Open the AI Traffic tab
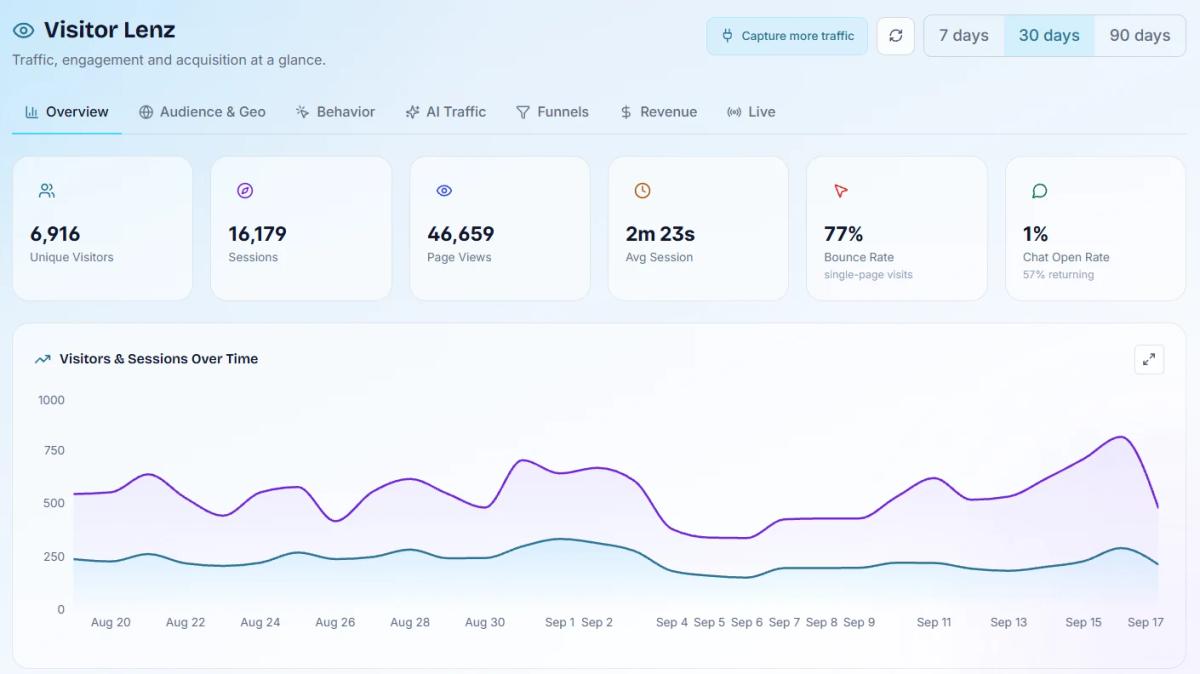This screenshot has height=674, width=1200. 445,112
